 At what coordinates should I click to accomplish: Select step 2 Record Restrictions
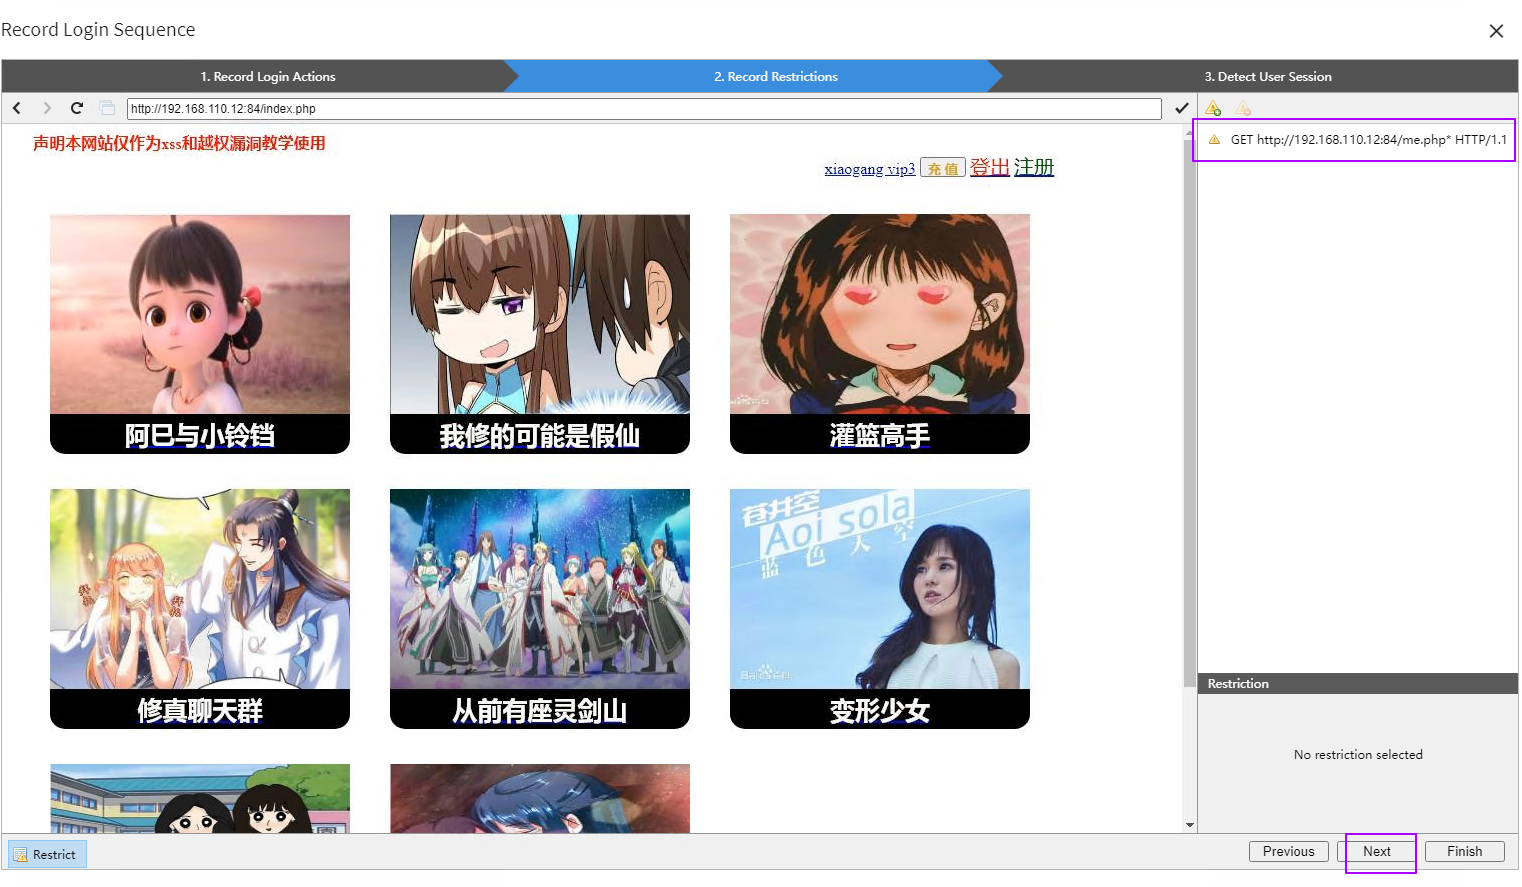(775, 76)
